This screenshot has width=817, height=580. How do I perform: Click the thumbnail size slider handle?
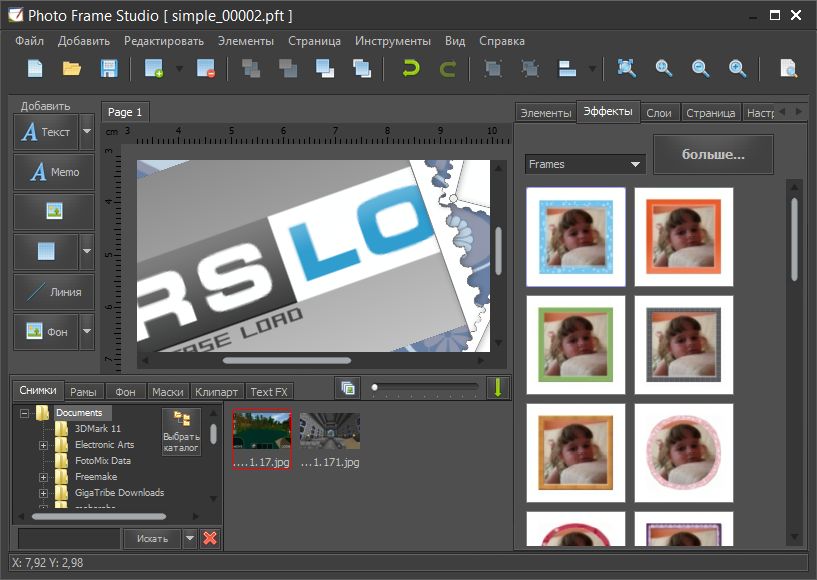point(374,387)
